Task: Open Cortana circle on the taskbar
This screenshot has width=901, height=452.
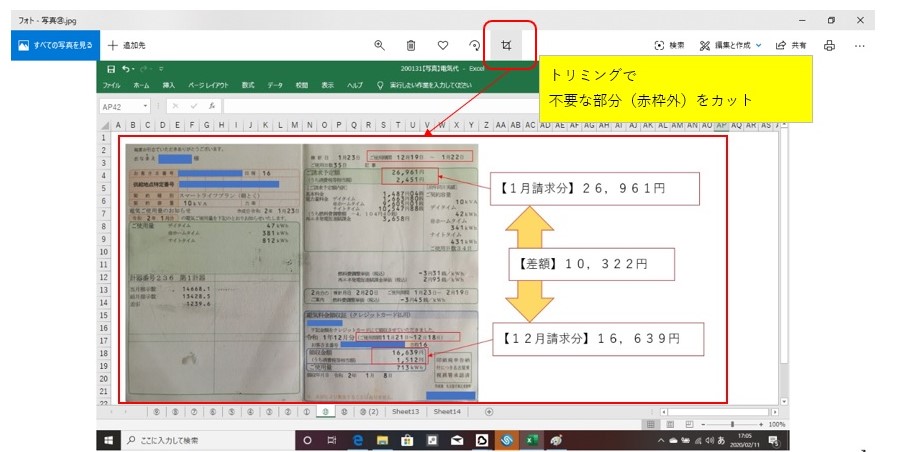Action: pos(307,441)
